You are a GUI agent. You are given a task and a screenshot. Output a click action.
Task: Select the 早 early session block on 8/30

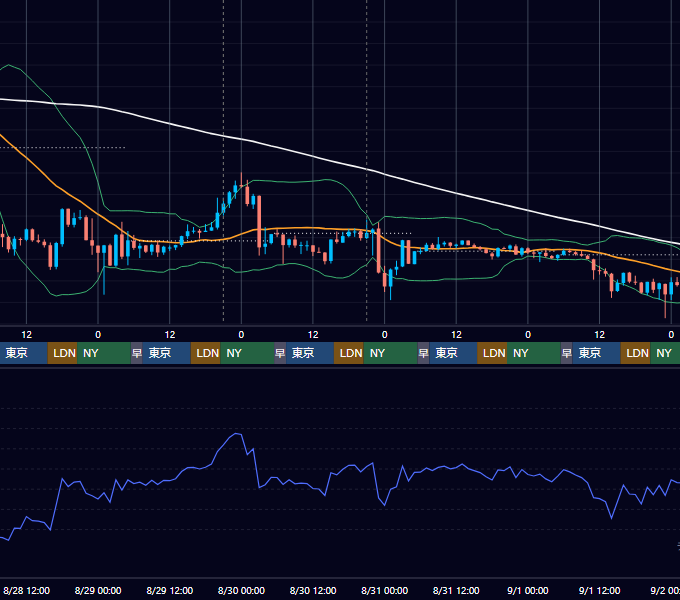[x=280, y=353]
